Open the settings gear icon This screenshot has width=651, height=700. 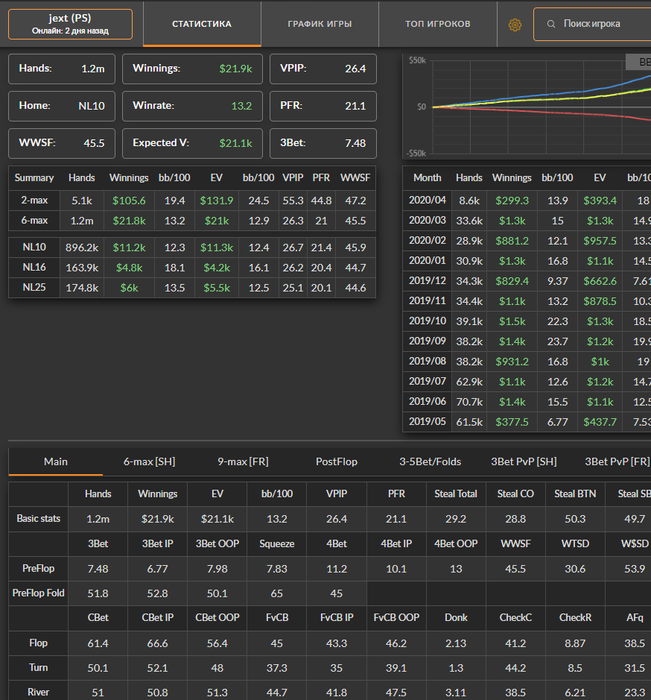point(515,25)
